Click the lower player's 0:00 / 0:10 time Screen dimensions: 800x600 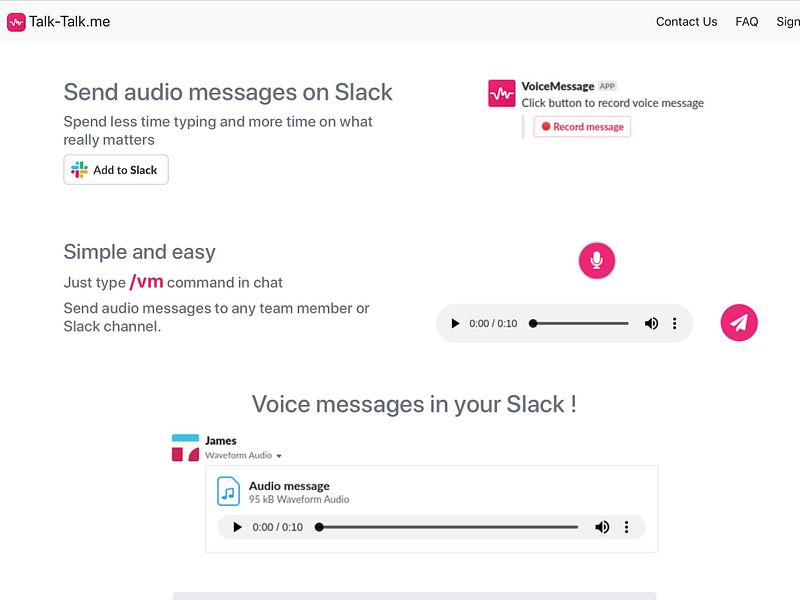pos(278,527)
